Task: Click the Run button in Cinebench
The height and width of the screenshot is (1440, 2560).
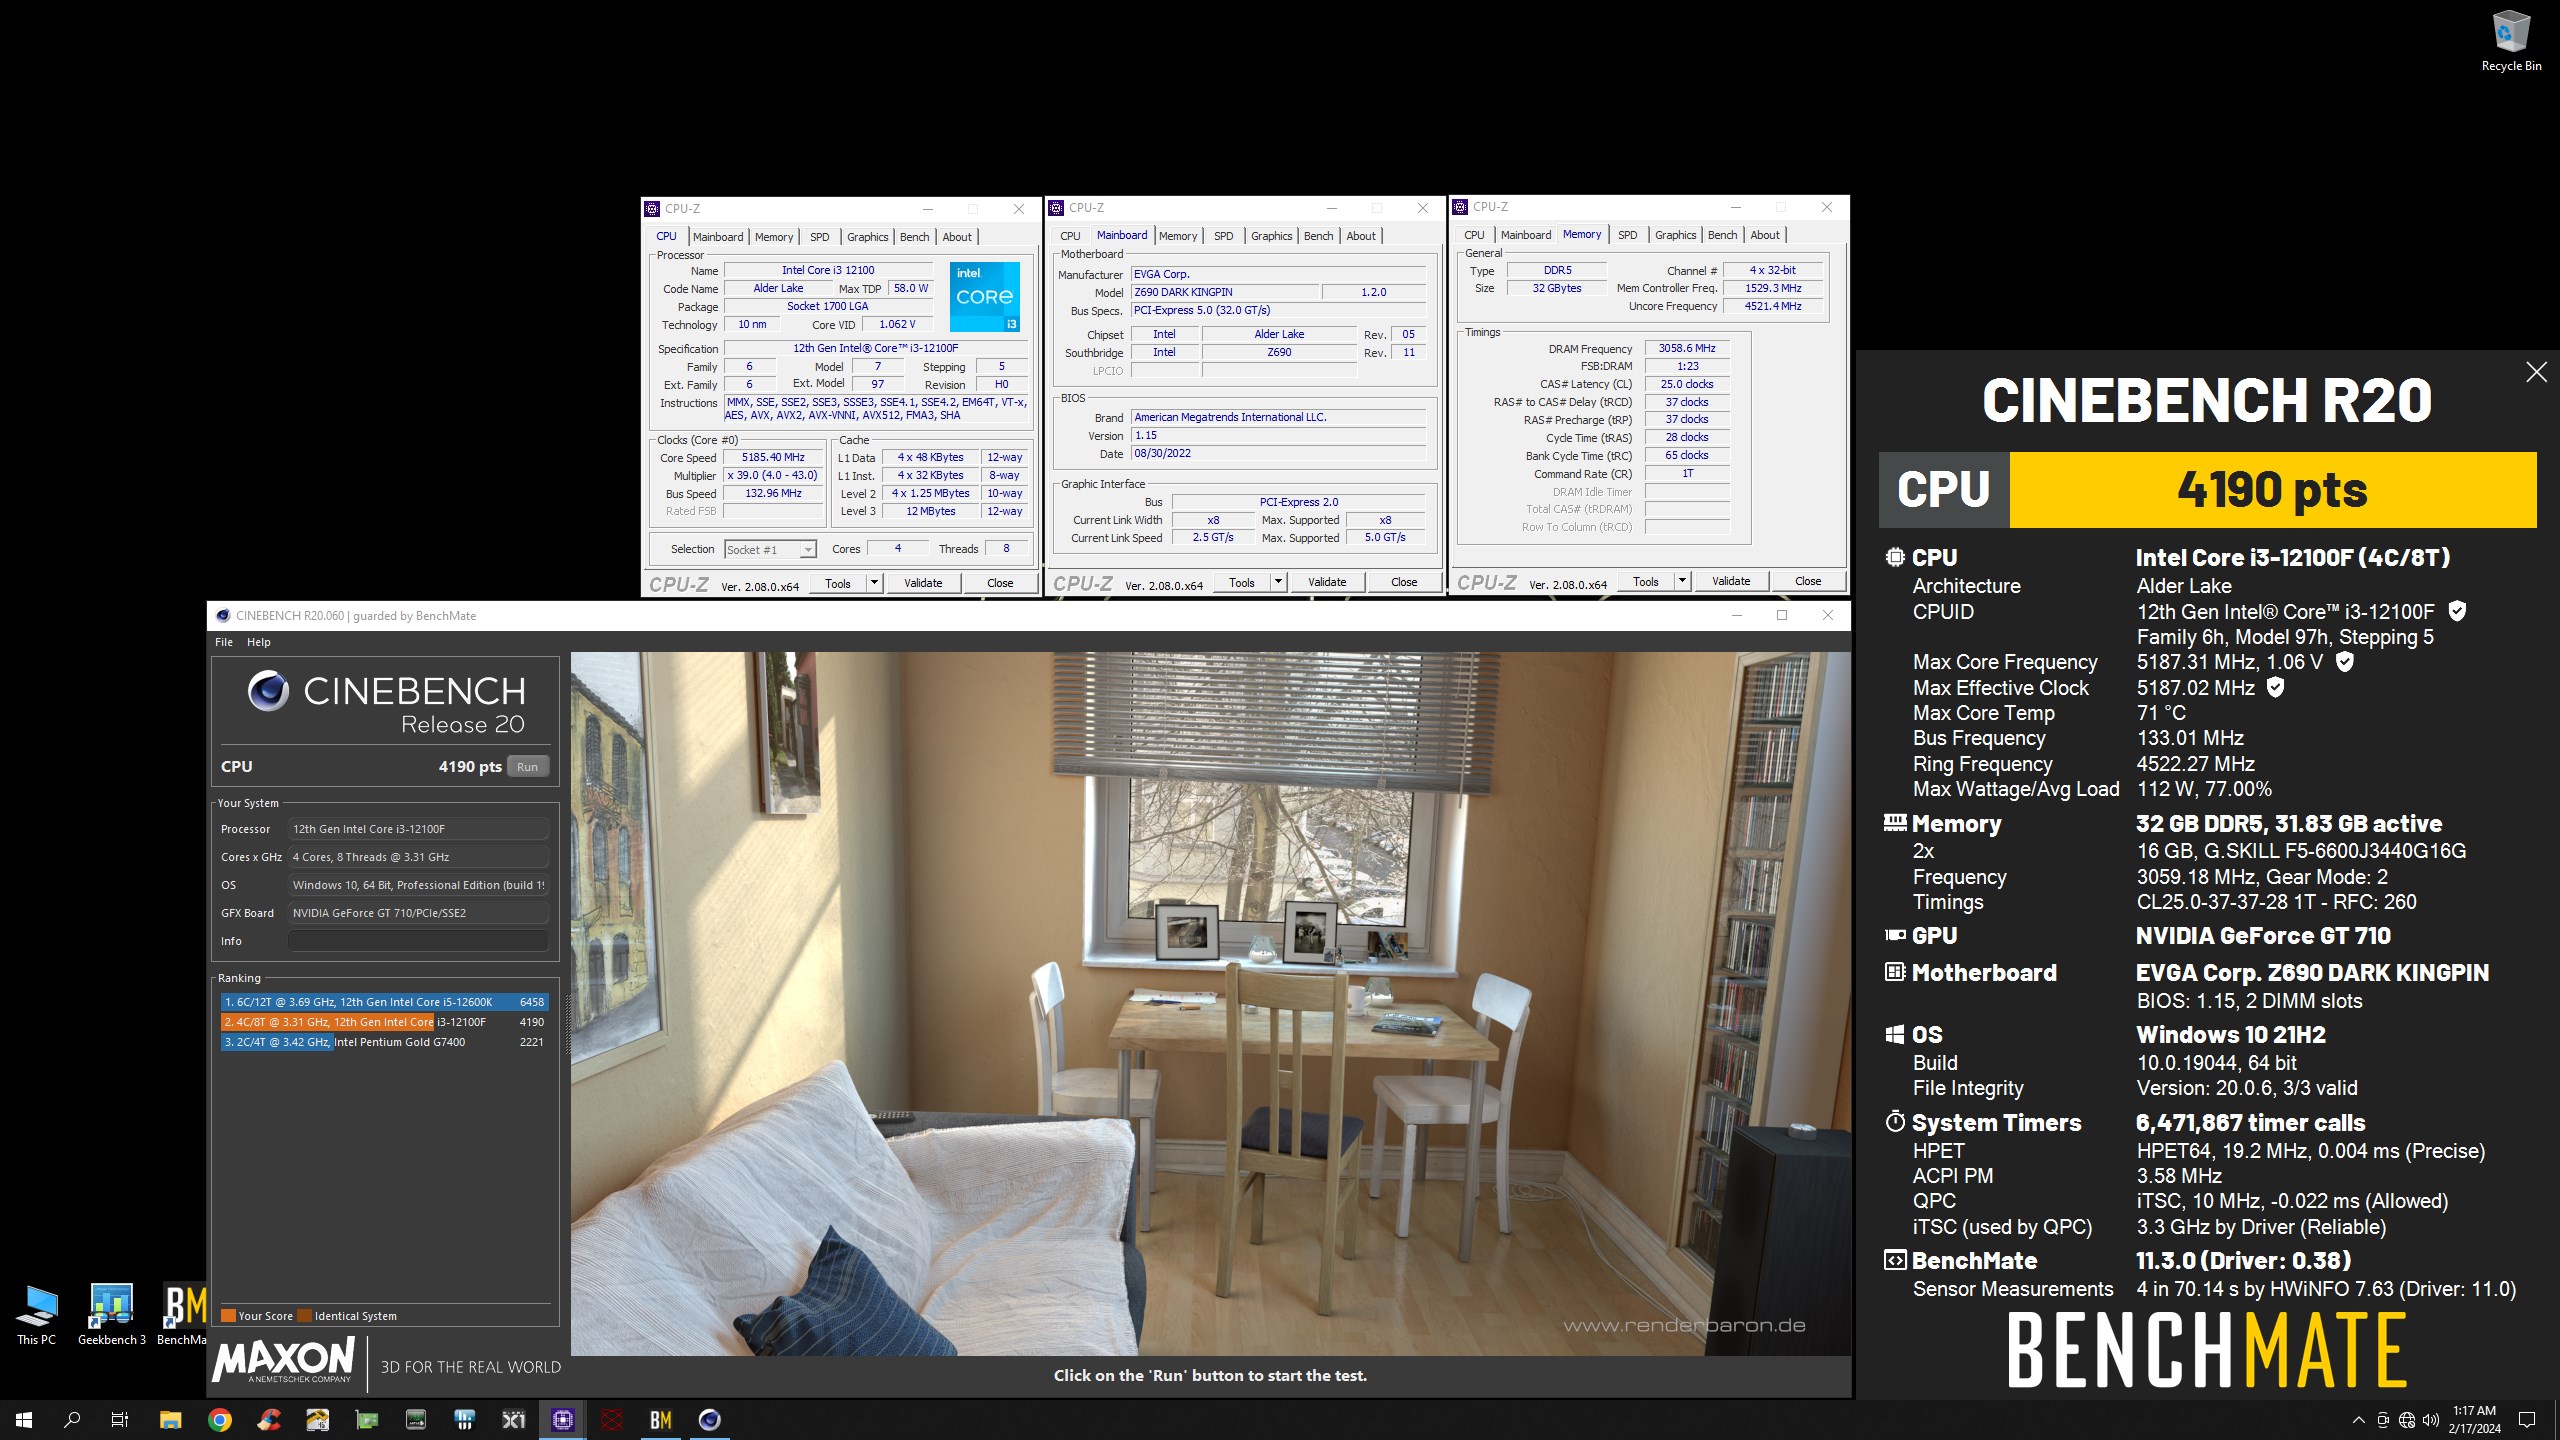Action: 527,767
